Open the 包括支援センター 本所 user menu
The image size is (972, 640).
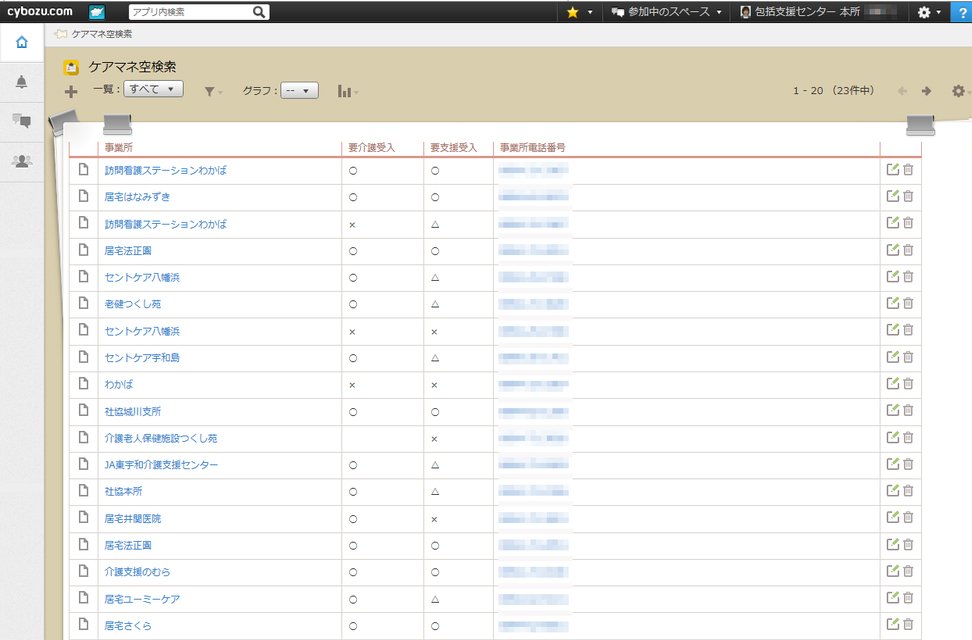point(818,12)
